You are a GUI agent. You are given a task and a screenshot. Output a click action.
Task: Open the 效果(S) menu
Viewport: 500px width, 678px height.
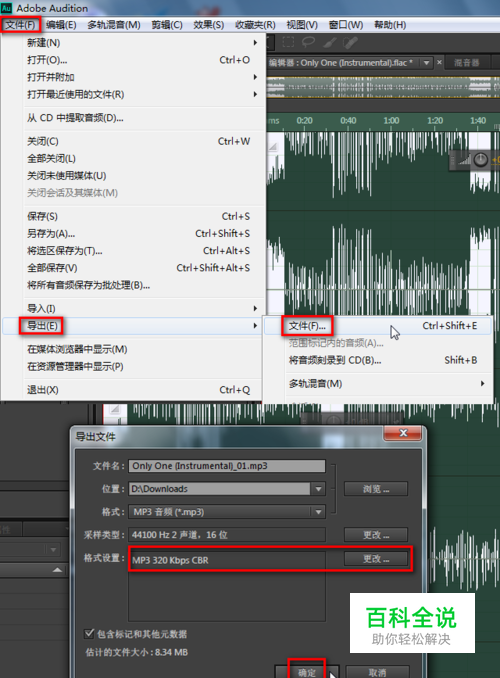pos(208,25)
